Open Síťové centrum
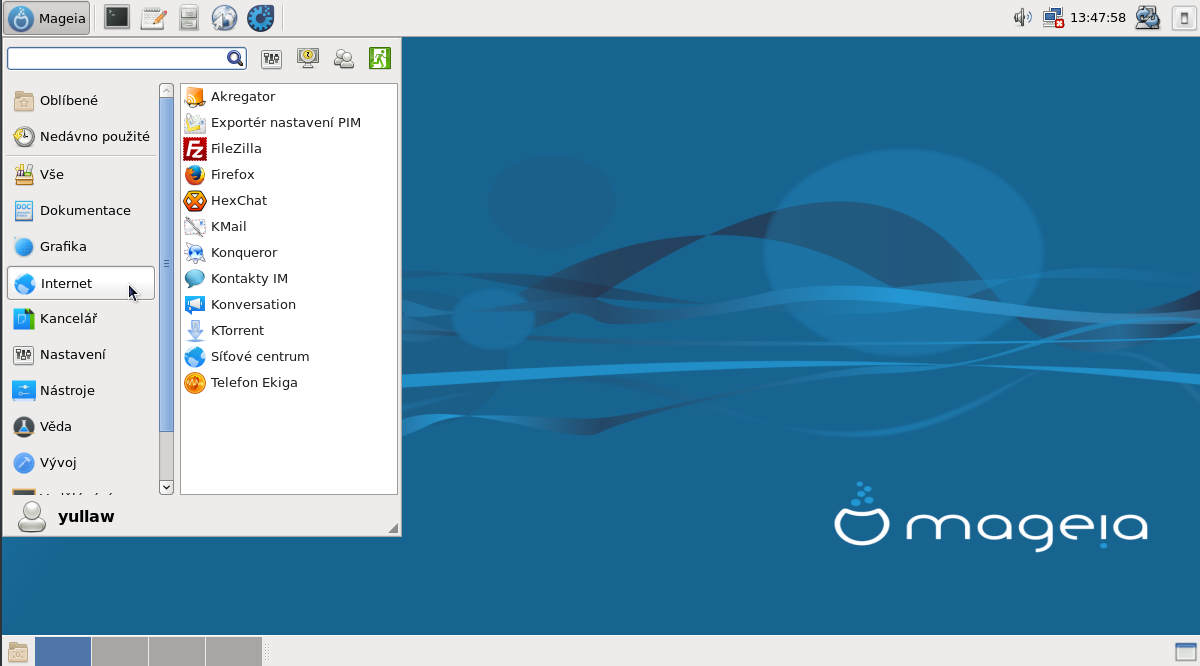 coord(289,356)
